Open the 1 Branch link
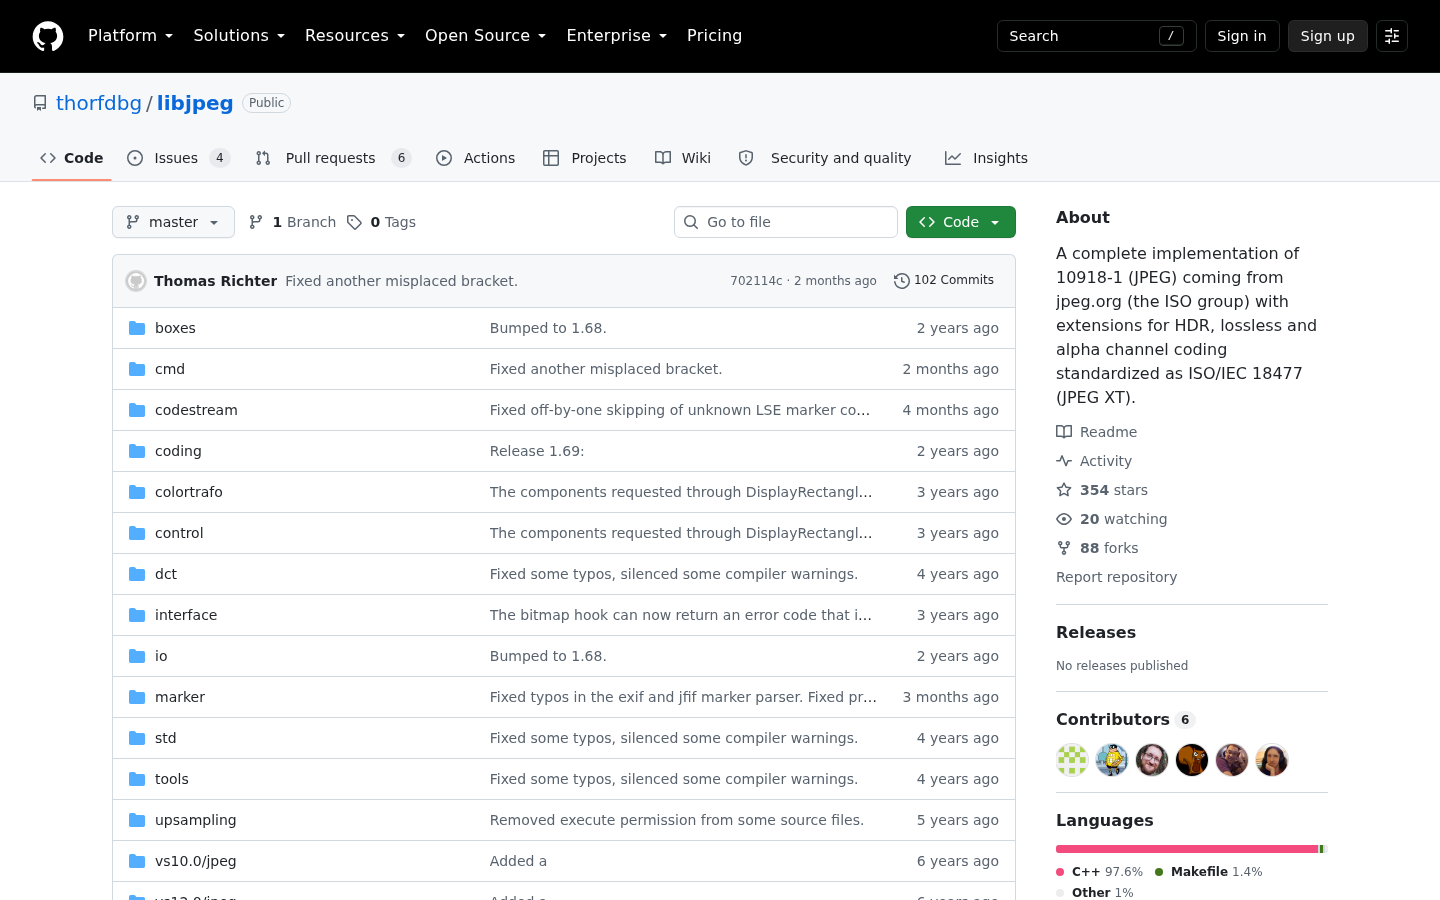The width and height of the screenshot is (1440, 900). (292, 222)
